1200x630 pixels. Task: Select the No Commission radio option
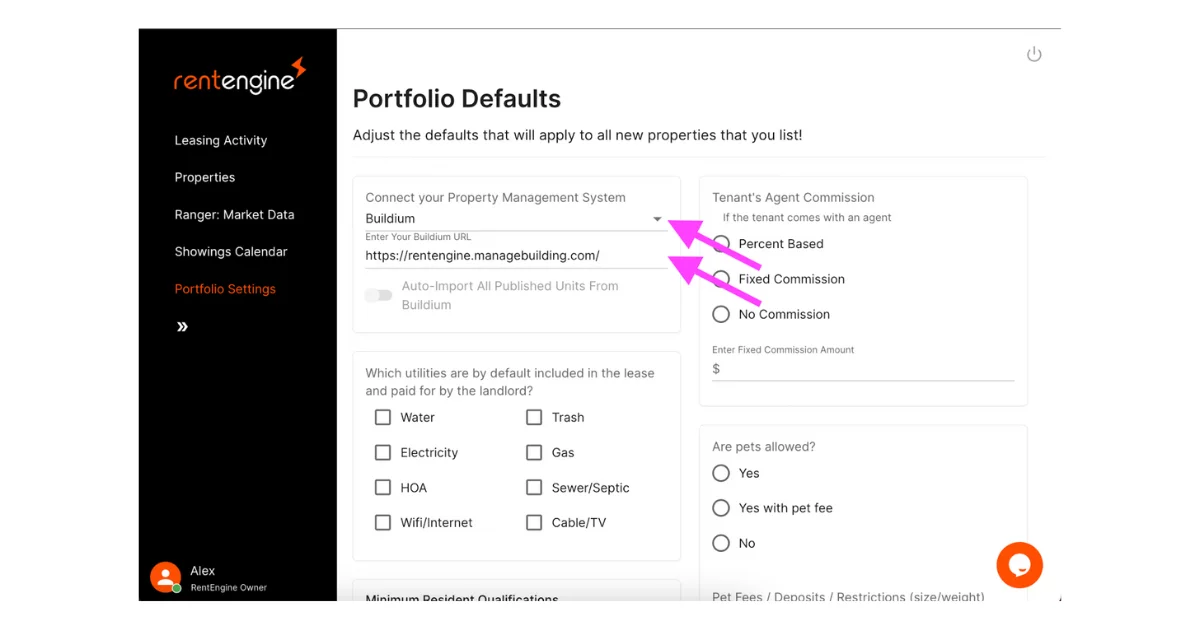(721, 314)
